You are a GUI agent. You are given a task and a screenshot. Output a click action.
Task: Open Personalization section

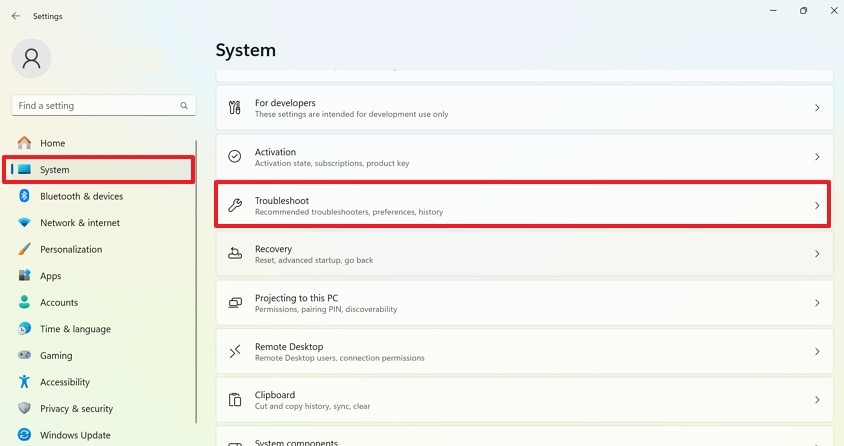[x=100, y=249]
